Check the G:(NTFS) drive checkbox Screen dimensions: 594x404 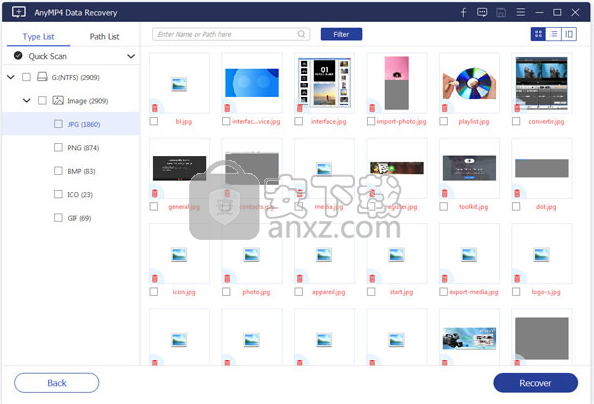26,77
